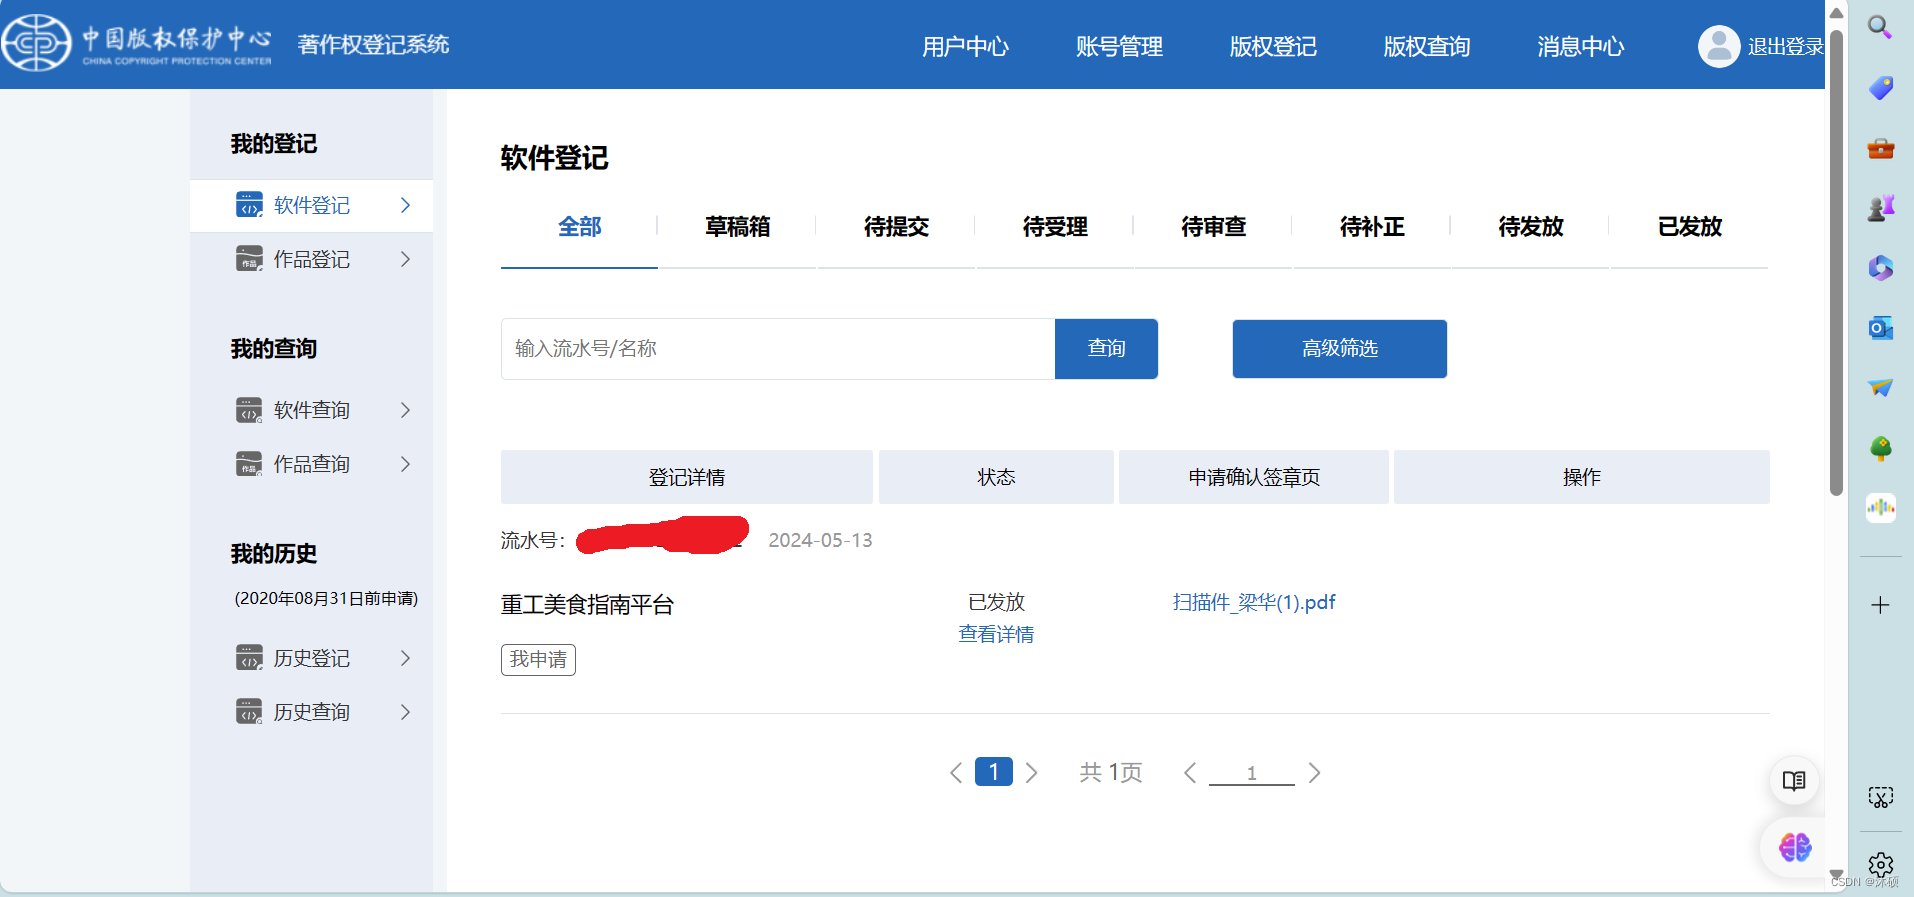Click 退出登录 to log out
This screenshot has height=897, width=1914.
pos(1785,47)
